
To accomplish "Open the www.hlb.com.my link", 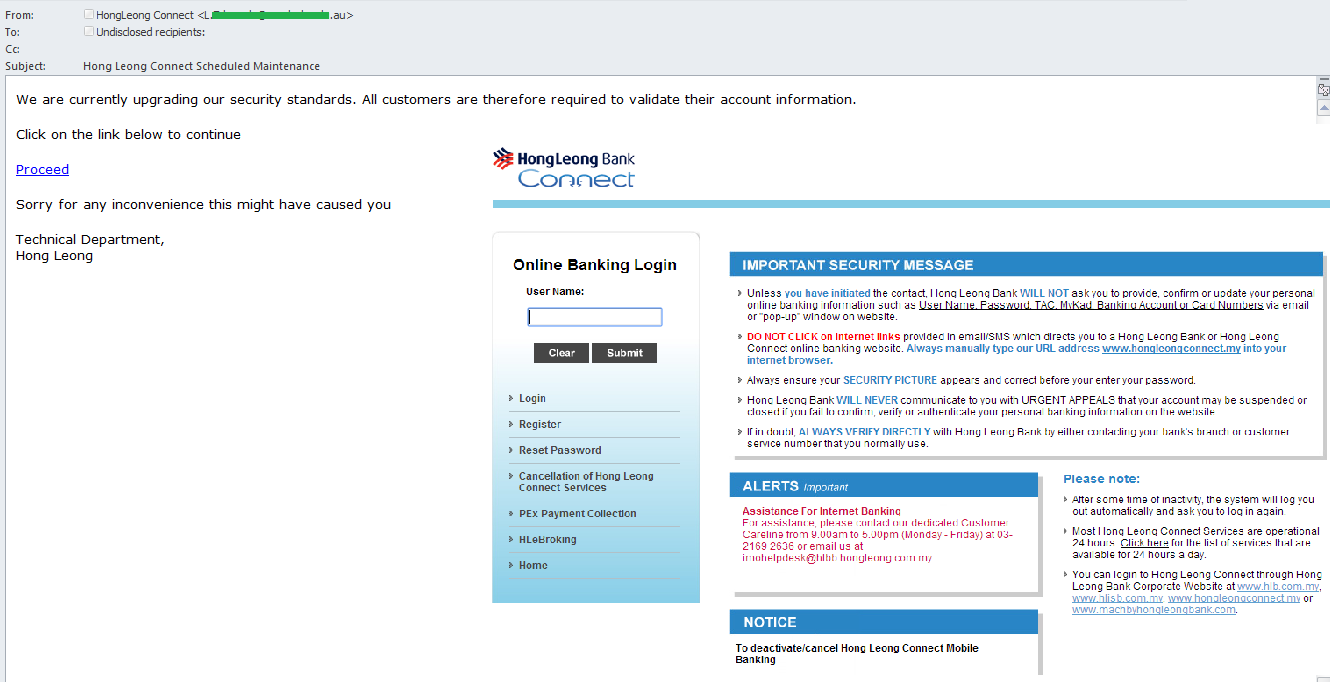I will coord(1278,587).
